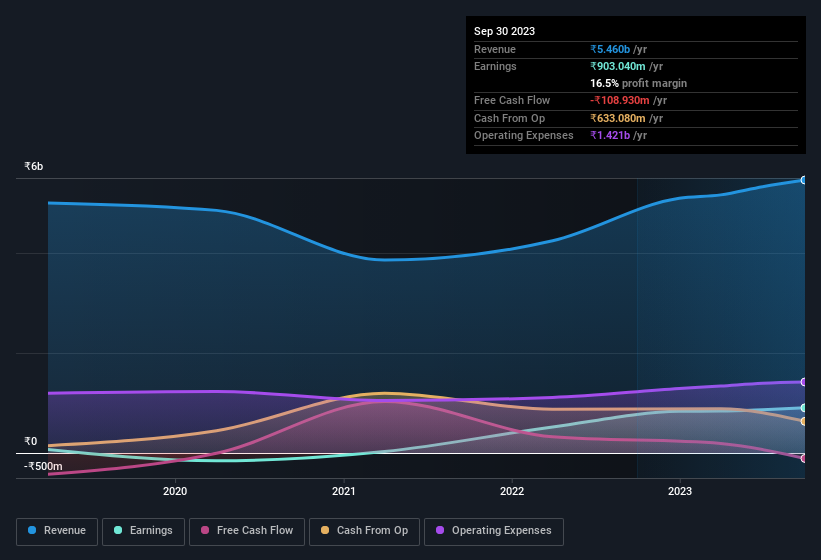Screen dimensions: 821x560
Task: Click the Cash From Op label in tooltip
Action: (509, 118)
